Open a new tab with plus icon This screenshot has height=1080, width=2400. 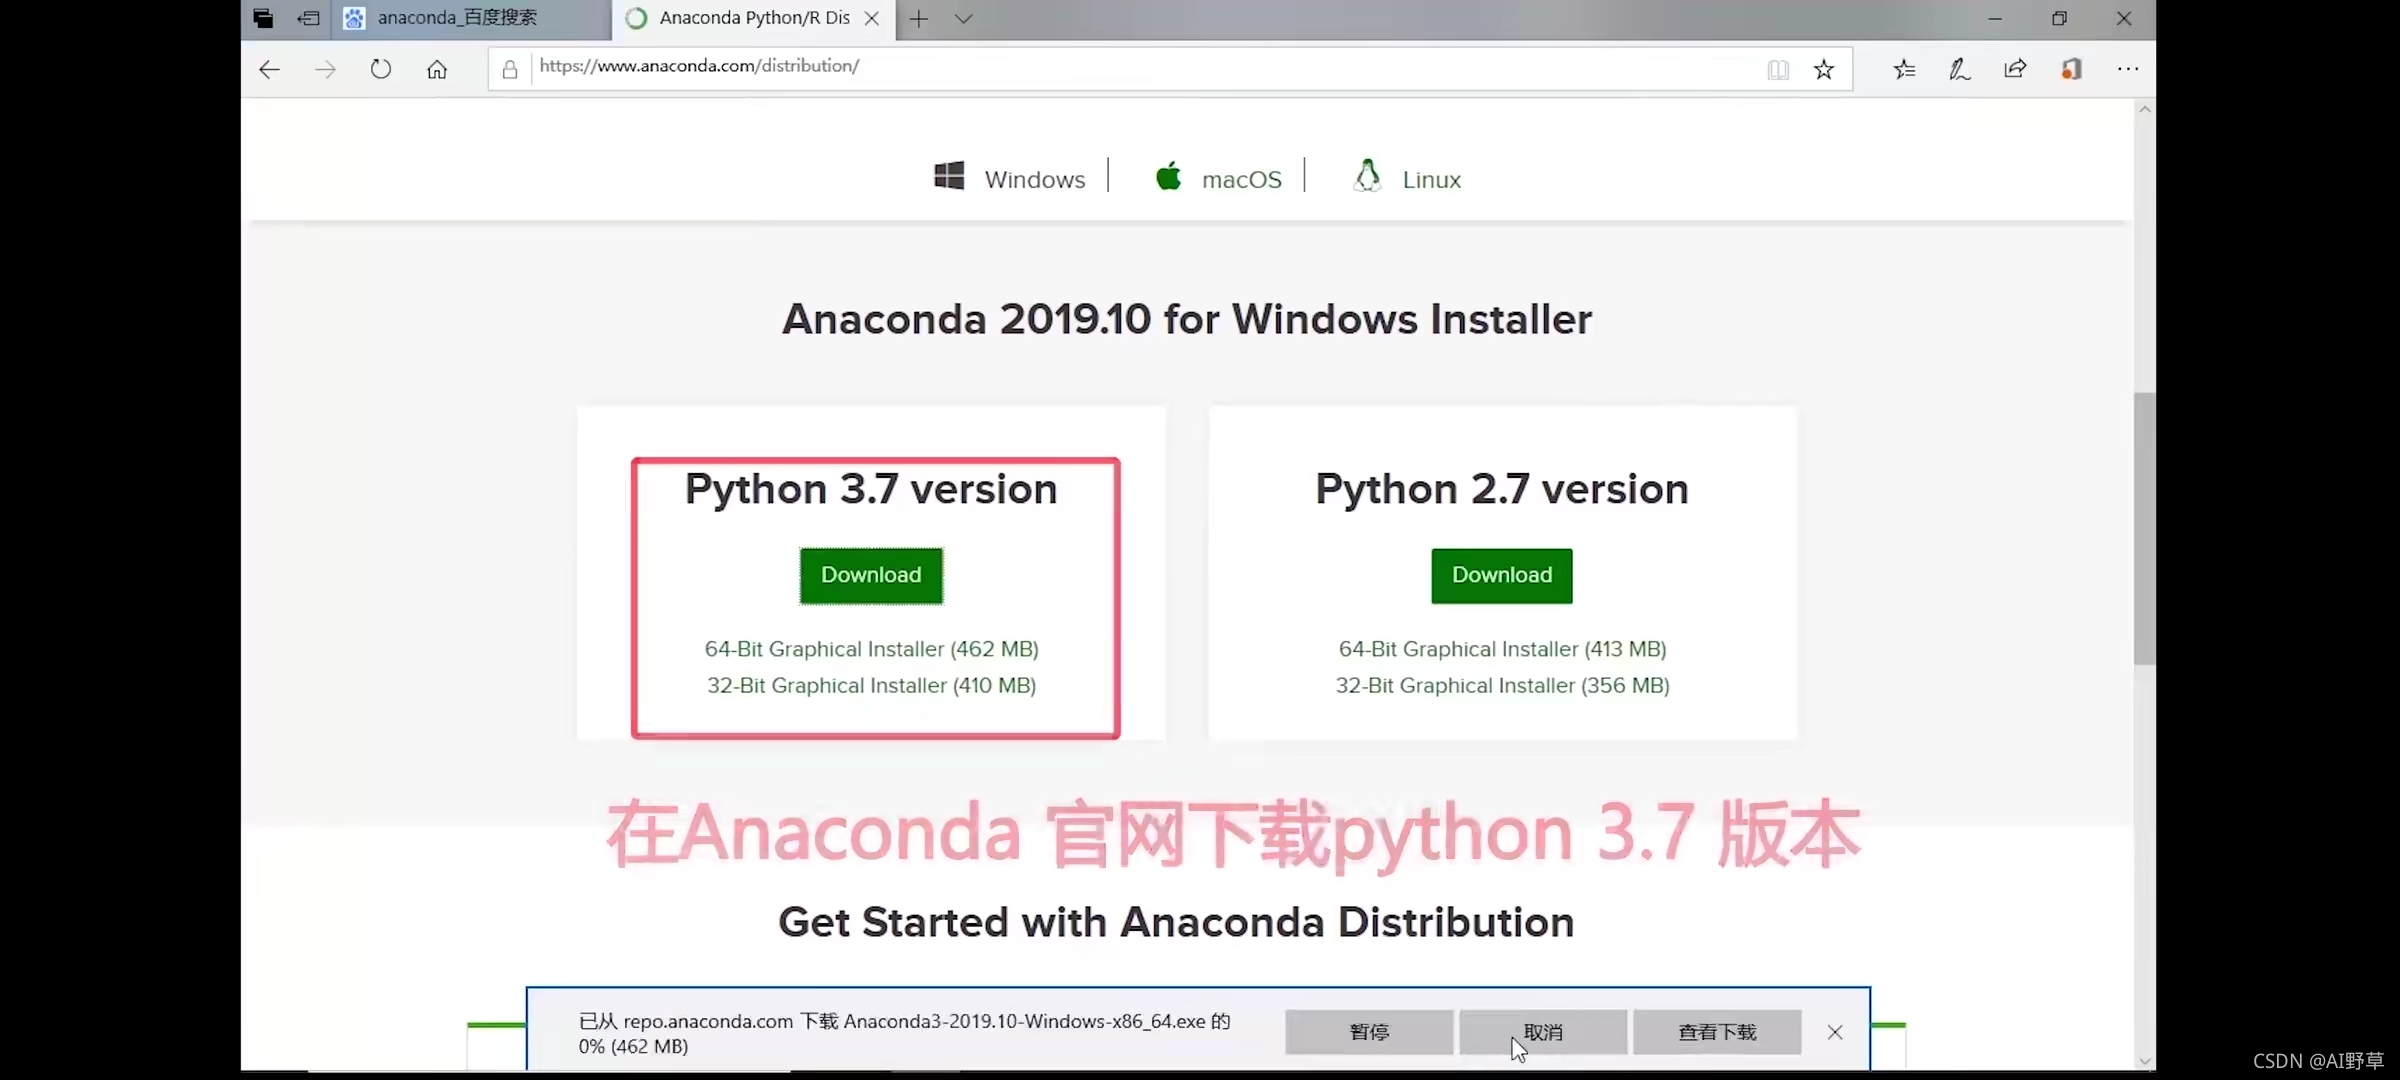(919, 18)
